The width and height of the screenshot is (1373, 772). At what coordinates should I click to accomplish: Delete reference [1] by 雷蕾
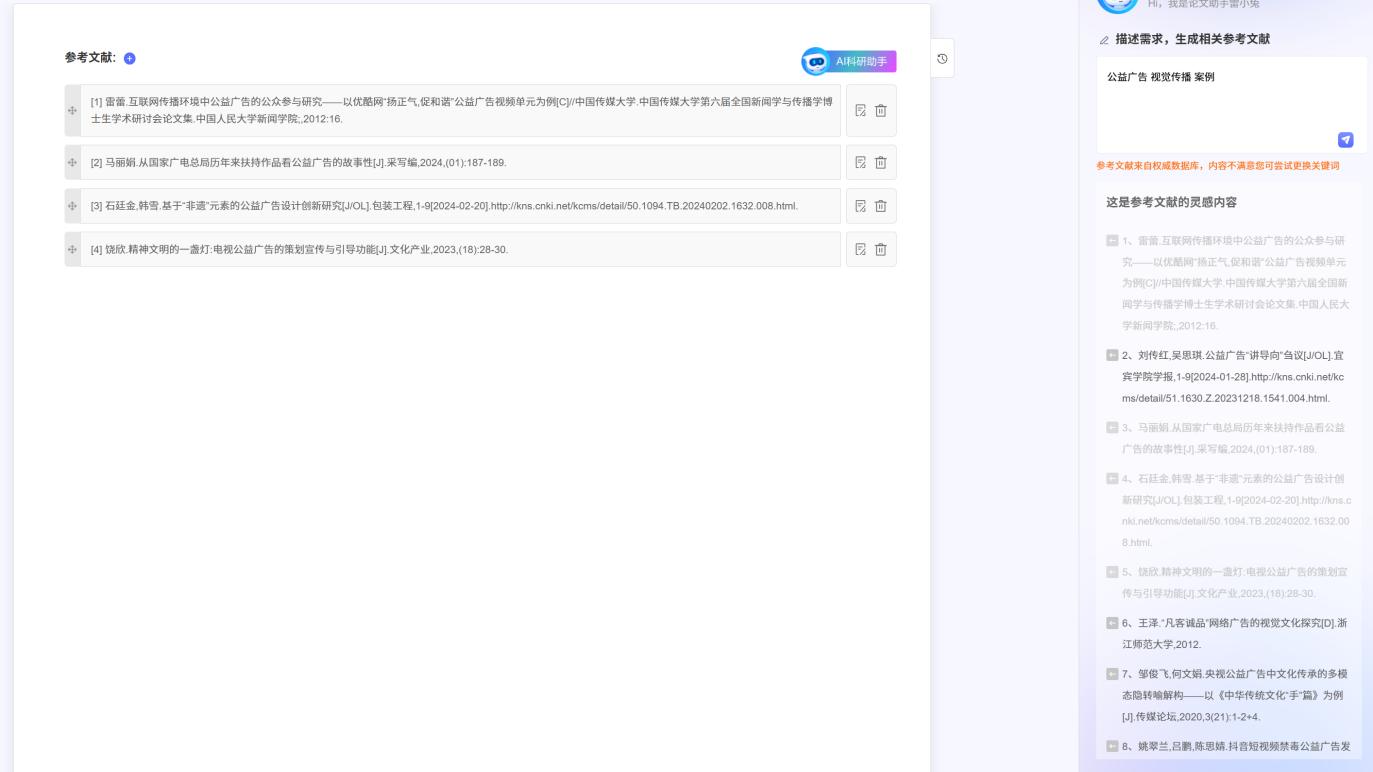(881, 110)
